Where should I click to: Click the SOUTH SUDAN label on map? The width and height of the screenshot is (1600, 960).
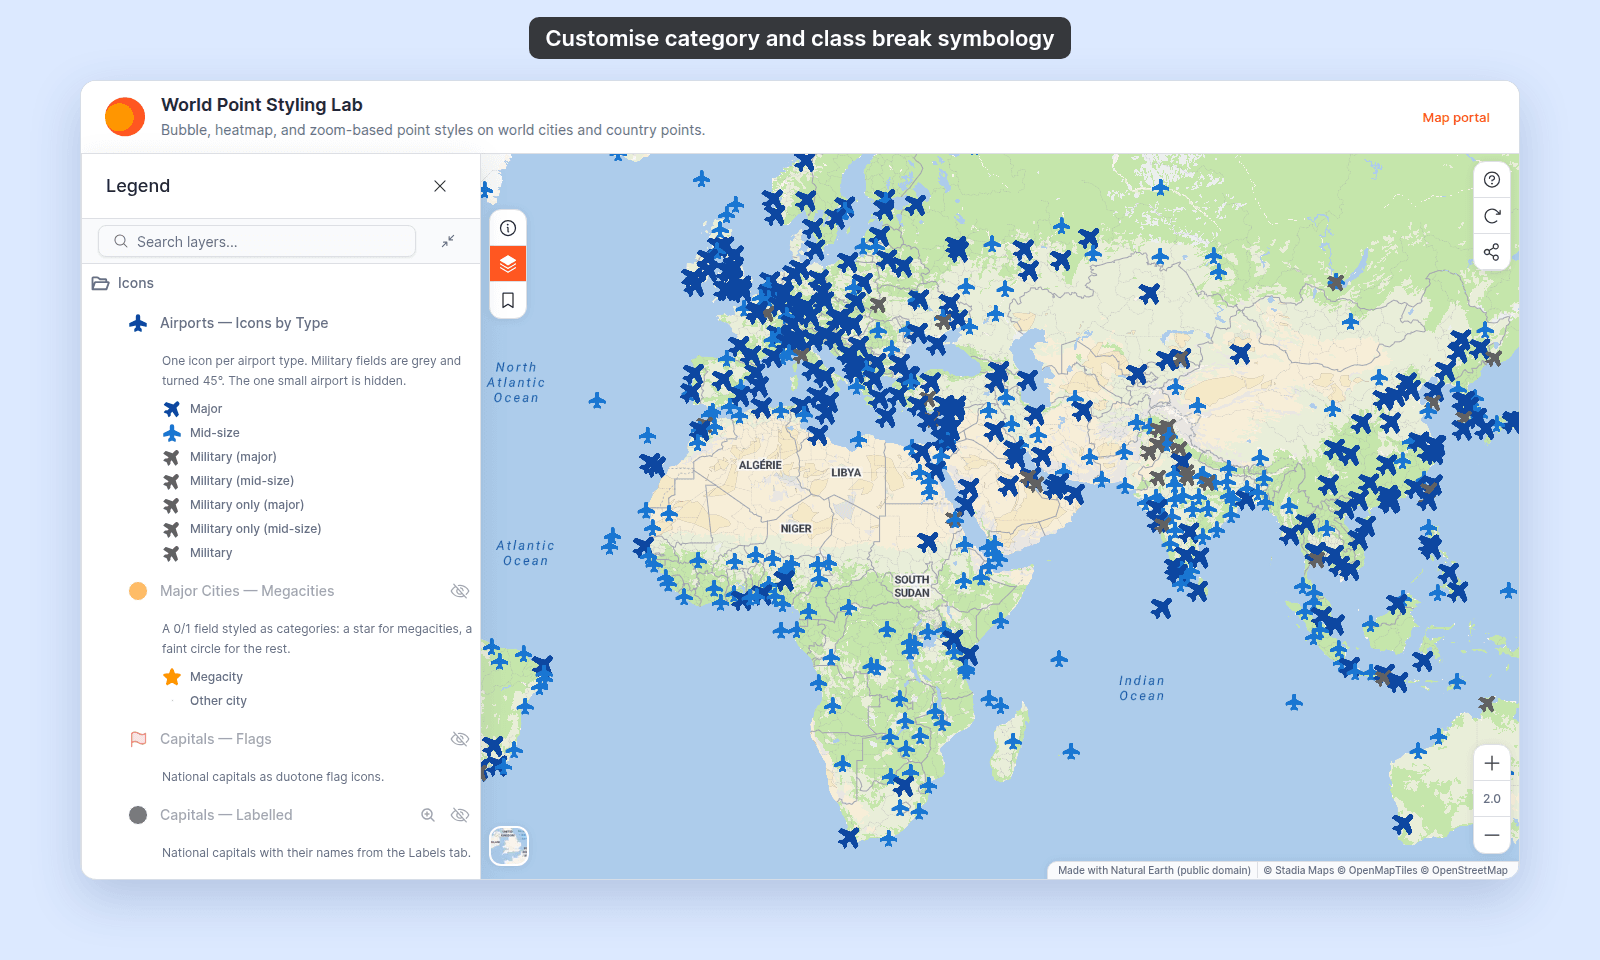point(912,586)
